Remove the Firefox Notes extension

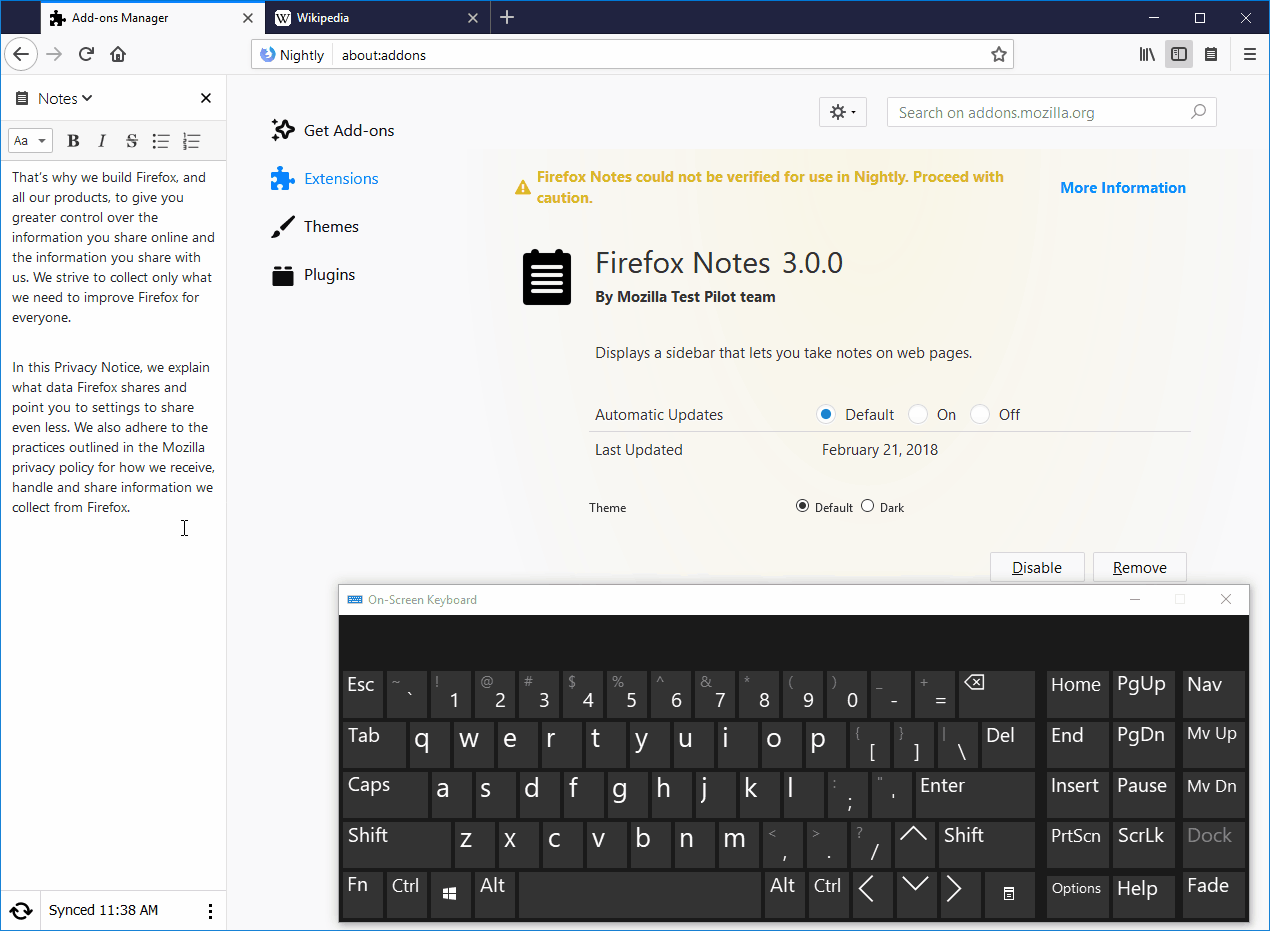pyautogui.click(x=1139, y=567)
